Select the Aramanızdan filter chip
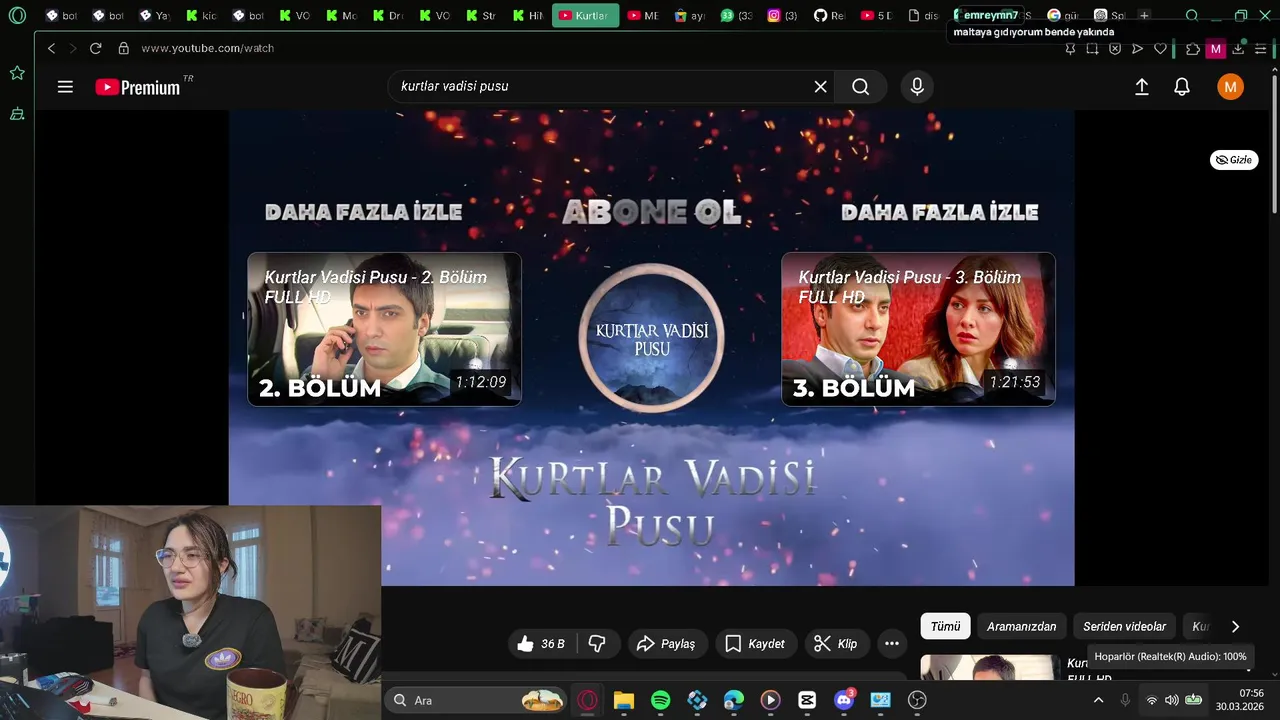Image resolution: width=1280 pixels, height=720 pixels. click(x=1021, y=626)
